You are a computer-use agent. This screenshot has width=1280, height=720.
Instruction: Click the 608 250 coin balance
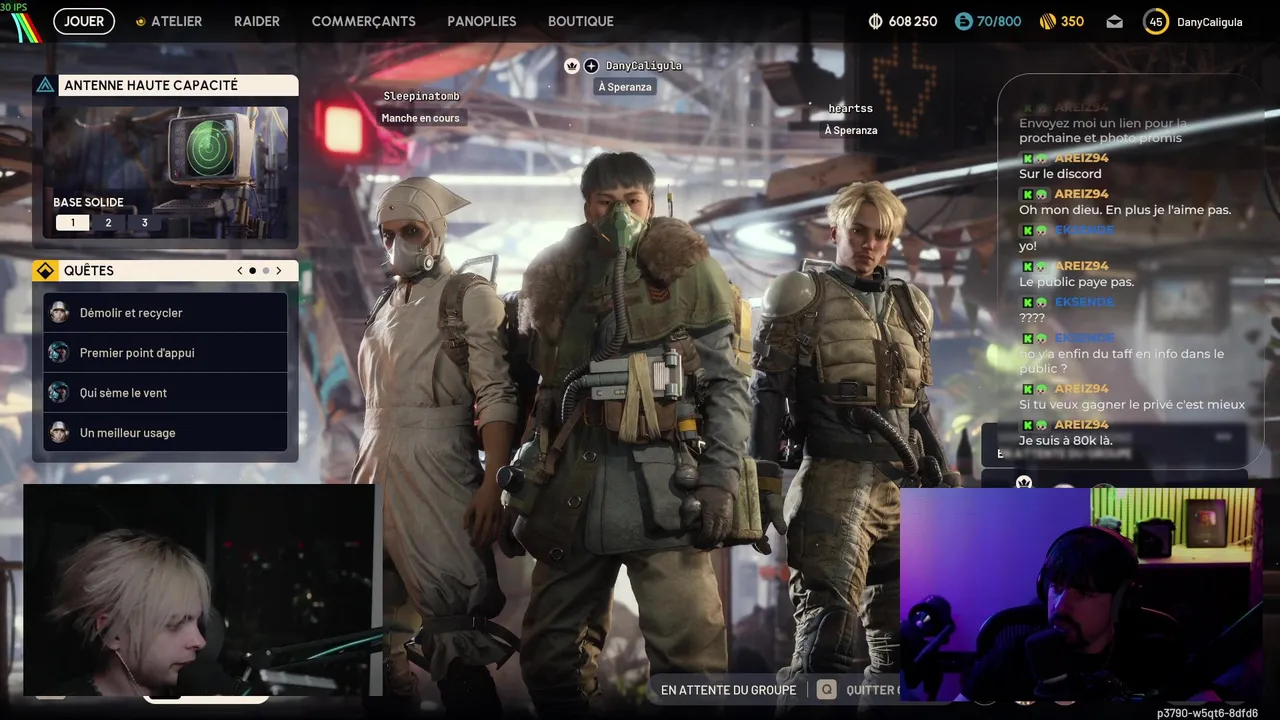point(913,21)
